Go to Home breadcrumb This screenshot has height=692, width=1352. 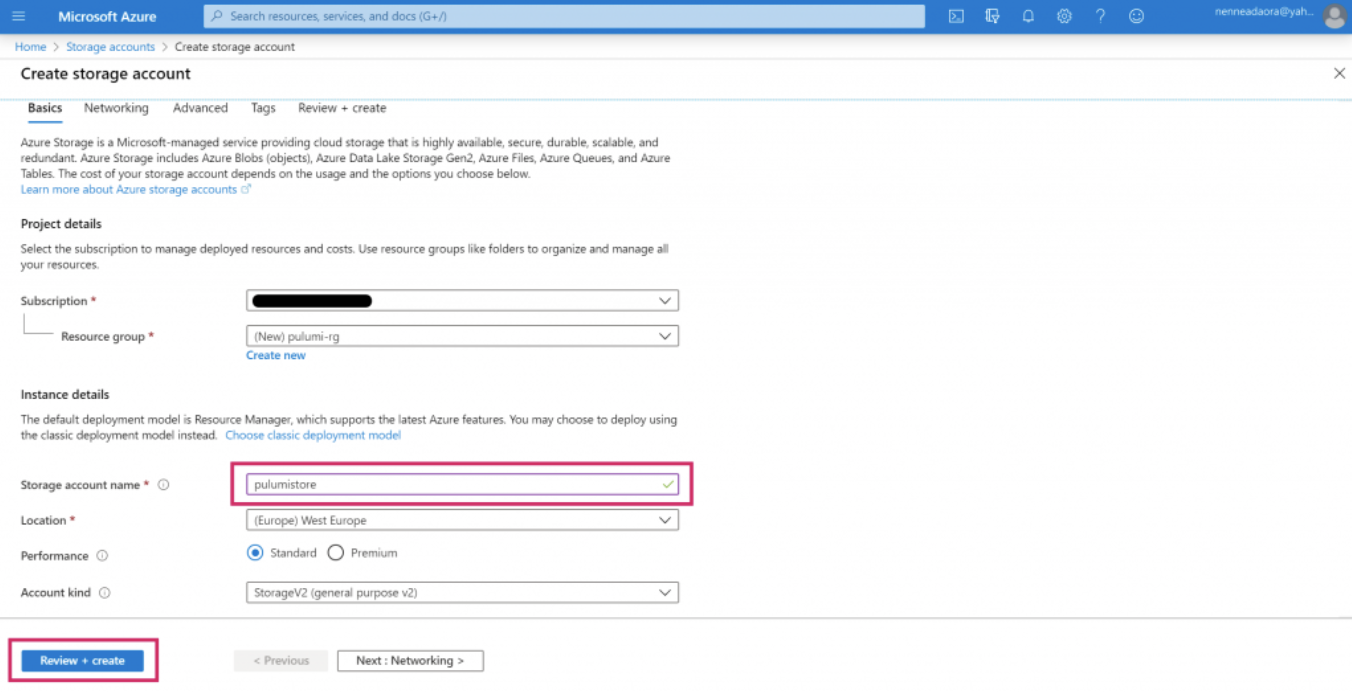point(31,47)
